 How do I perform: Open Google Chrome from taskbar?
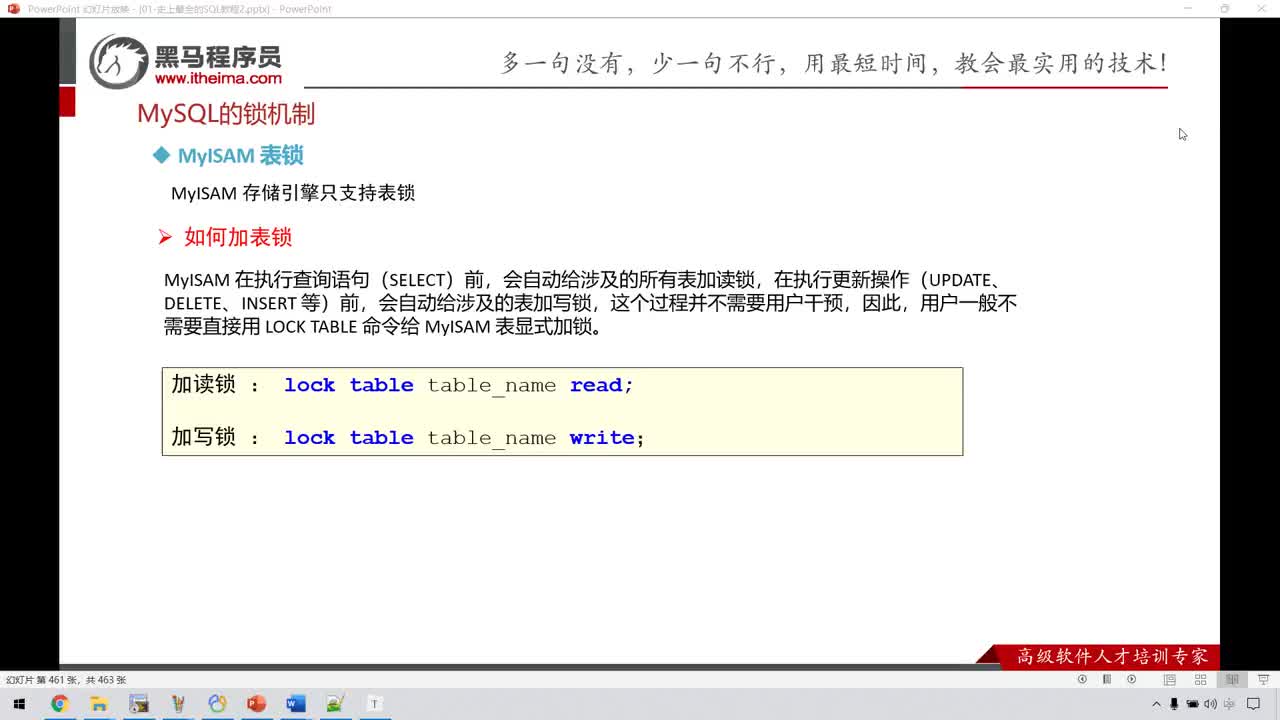pyautogui.click(x=59, y=704)
